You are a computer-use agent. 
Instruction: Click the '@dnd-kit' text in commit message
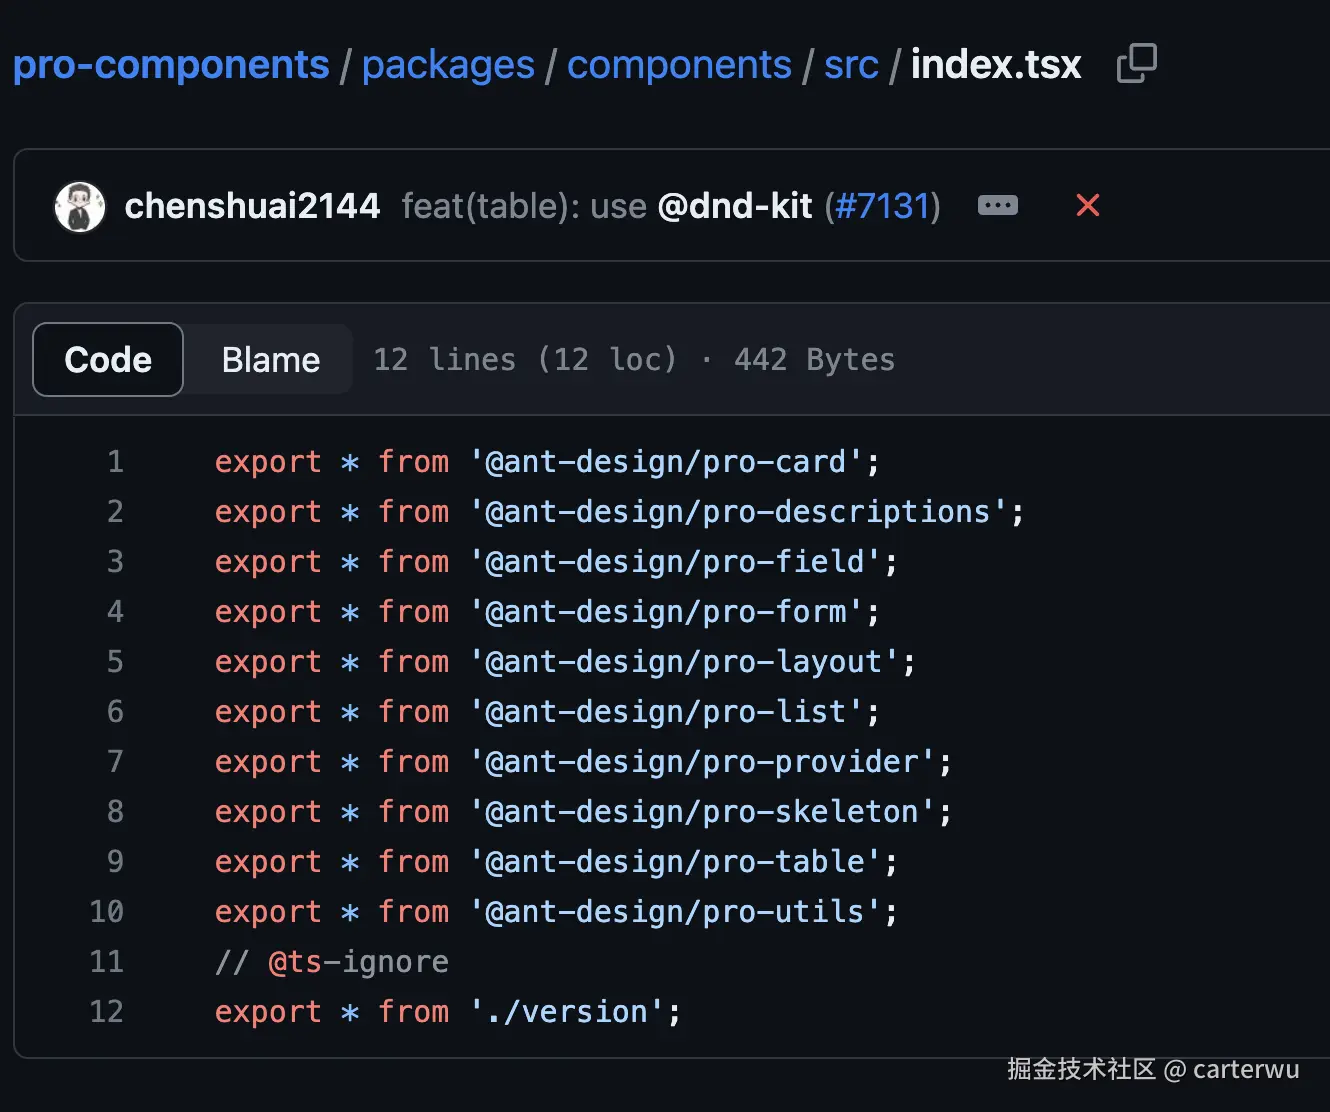pyautogui.click(x=735, y=206)
